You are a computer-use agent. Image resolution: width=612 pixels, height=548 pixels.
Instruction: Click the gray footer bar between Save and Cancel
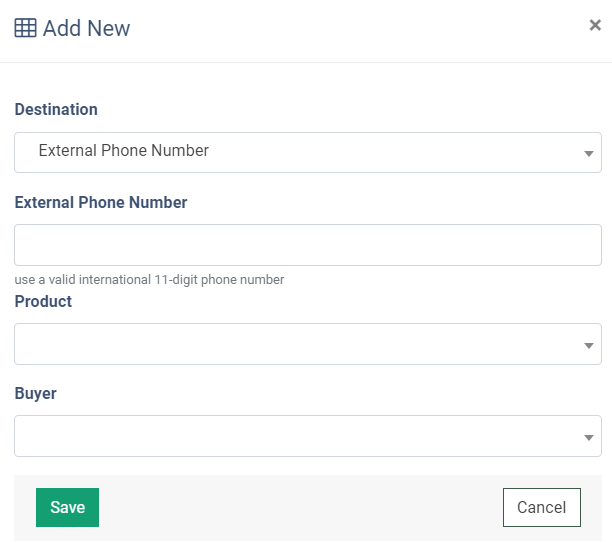point(301,507)
